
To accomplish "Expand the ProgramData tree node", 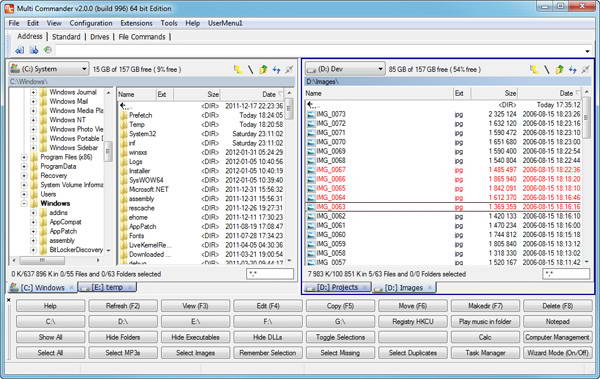I will coord(24,167).
